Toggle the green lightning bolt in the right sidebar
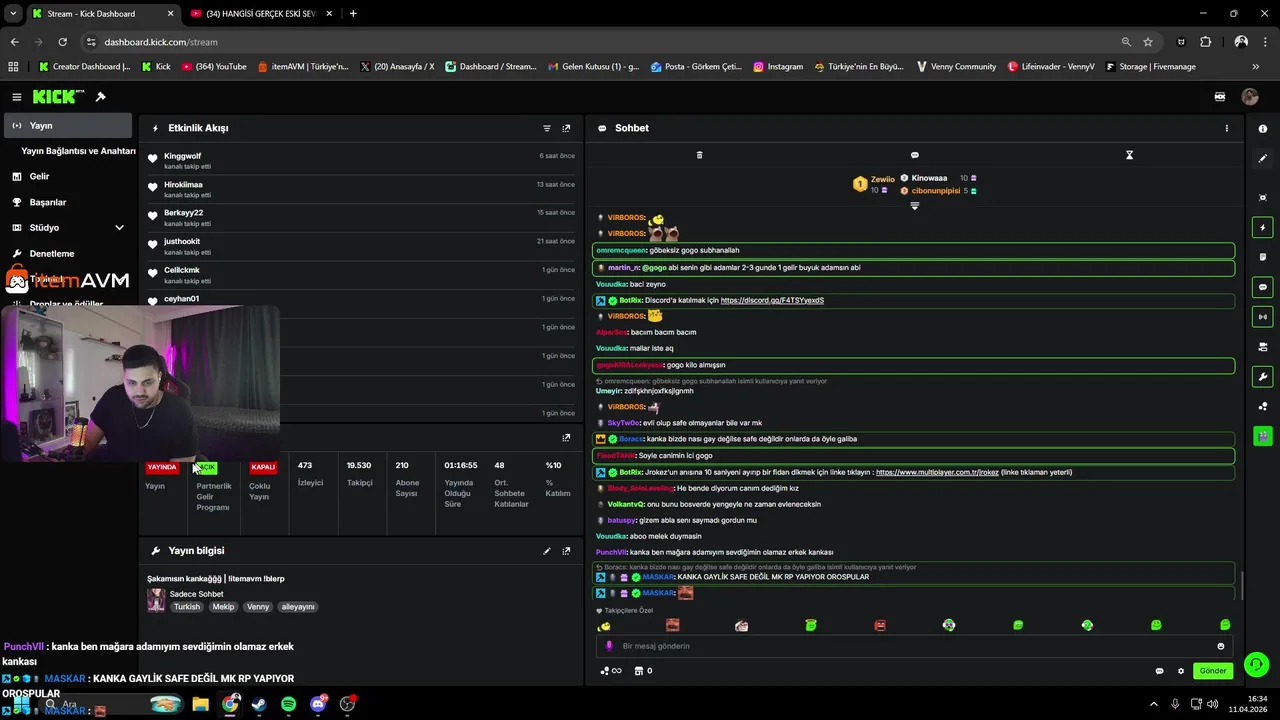This screenshot has height=720, width=1280. [x=1263, y=228]
